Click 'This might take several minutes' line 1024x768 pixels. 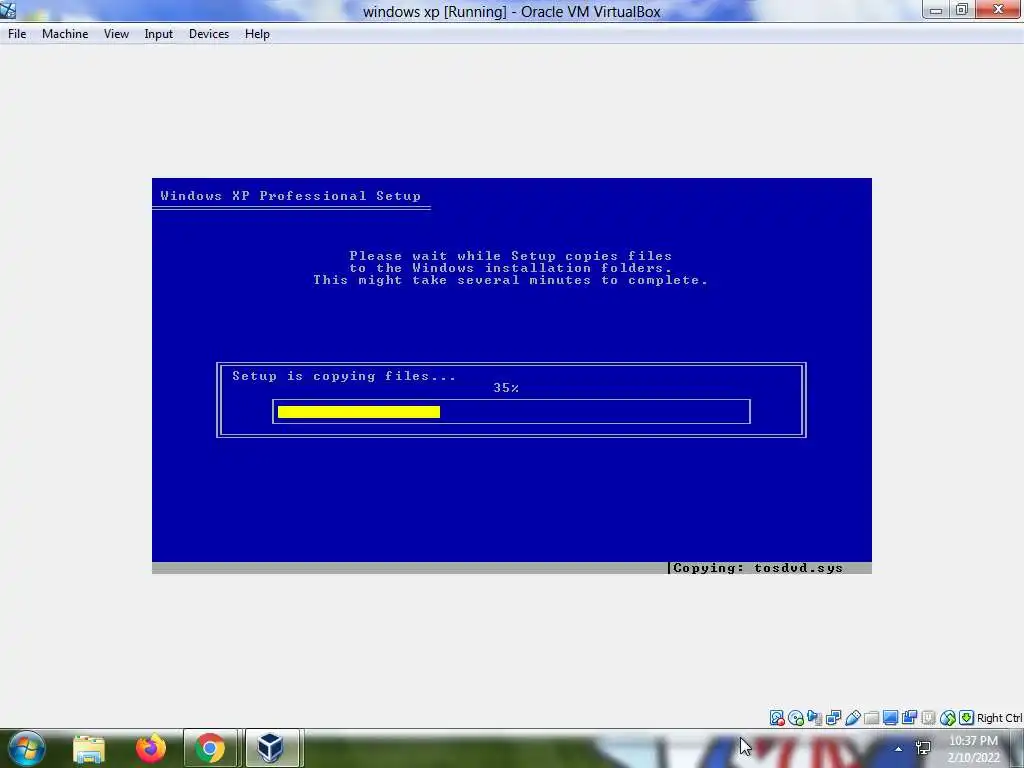(511, 280)
